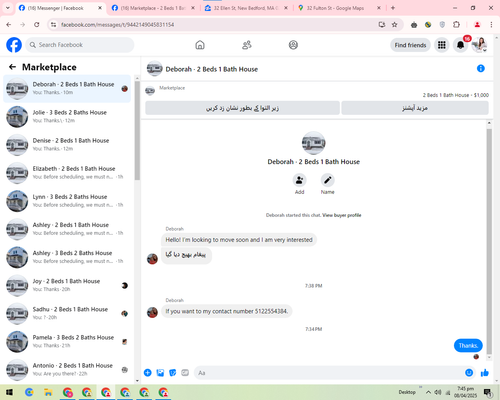The height and width of the screenshot is (400, 500).
Task: Open the Jolie - 3 Beds 2 Baths House chat
Action: (67, 116)
